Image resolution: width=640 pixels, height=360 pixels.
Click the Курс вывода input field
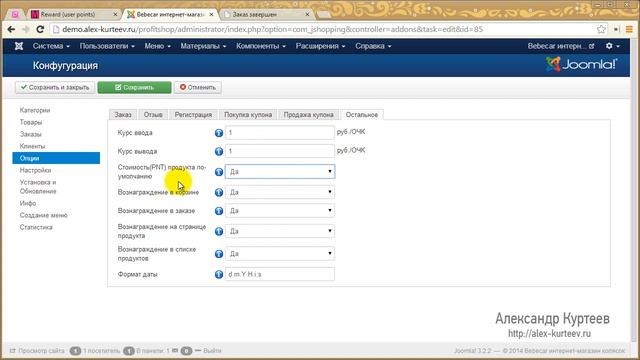click(x=280, y=151)
